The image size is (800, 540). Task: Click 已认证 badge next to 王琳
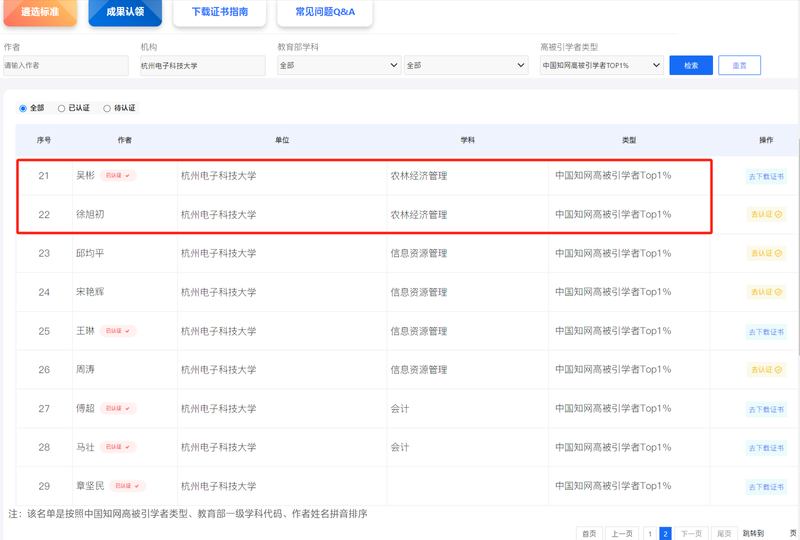pos(118,331)
